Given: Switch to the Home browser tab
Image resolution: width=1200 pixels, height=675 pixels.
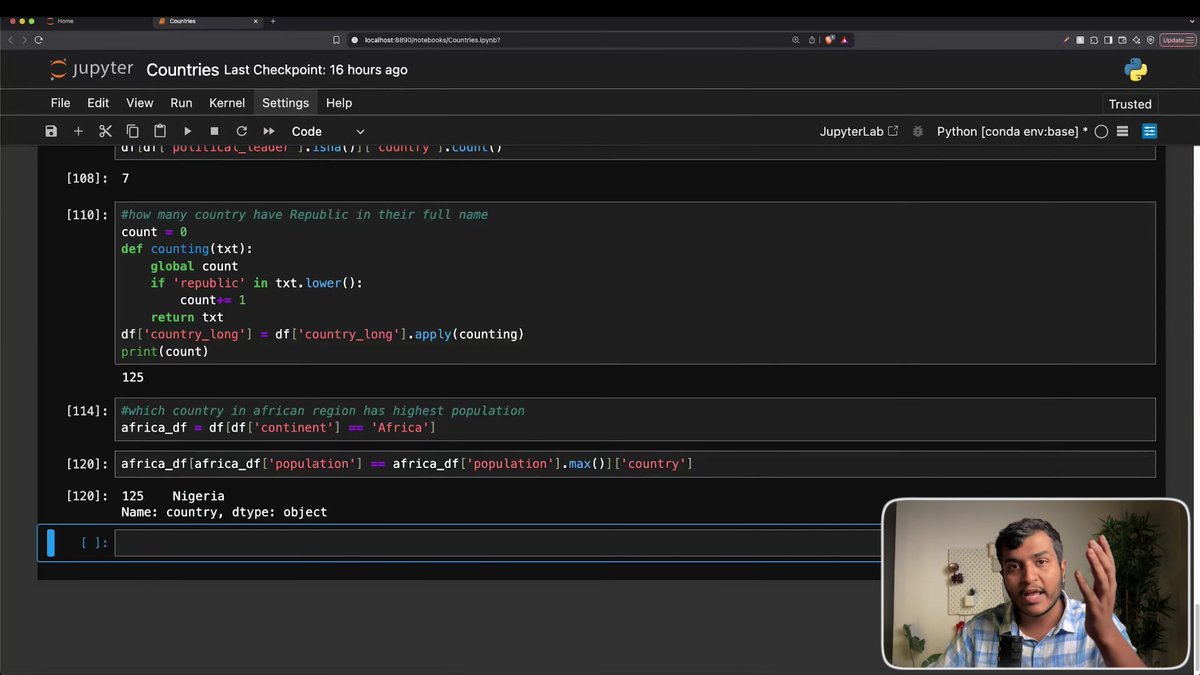Looking at the screenshot, I should pos(65,21).
